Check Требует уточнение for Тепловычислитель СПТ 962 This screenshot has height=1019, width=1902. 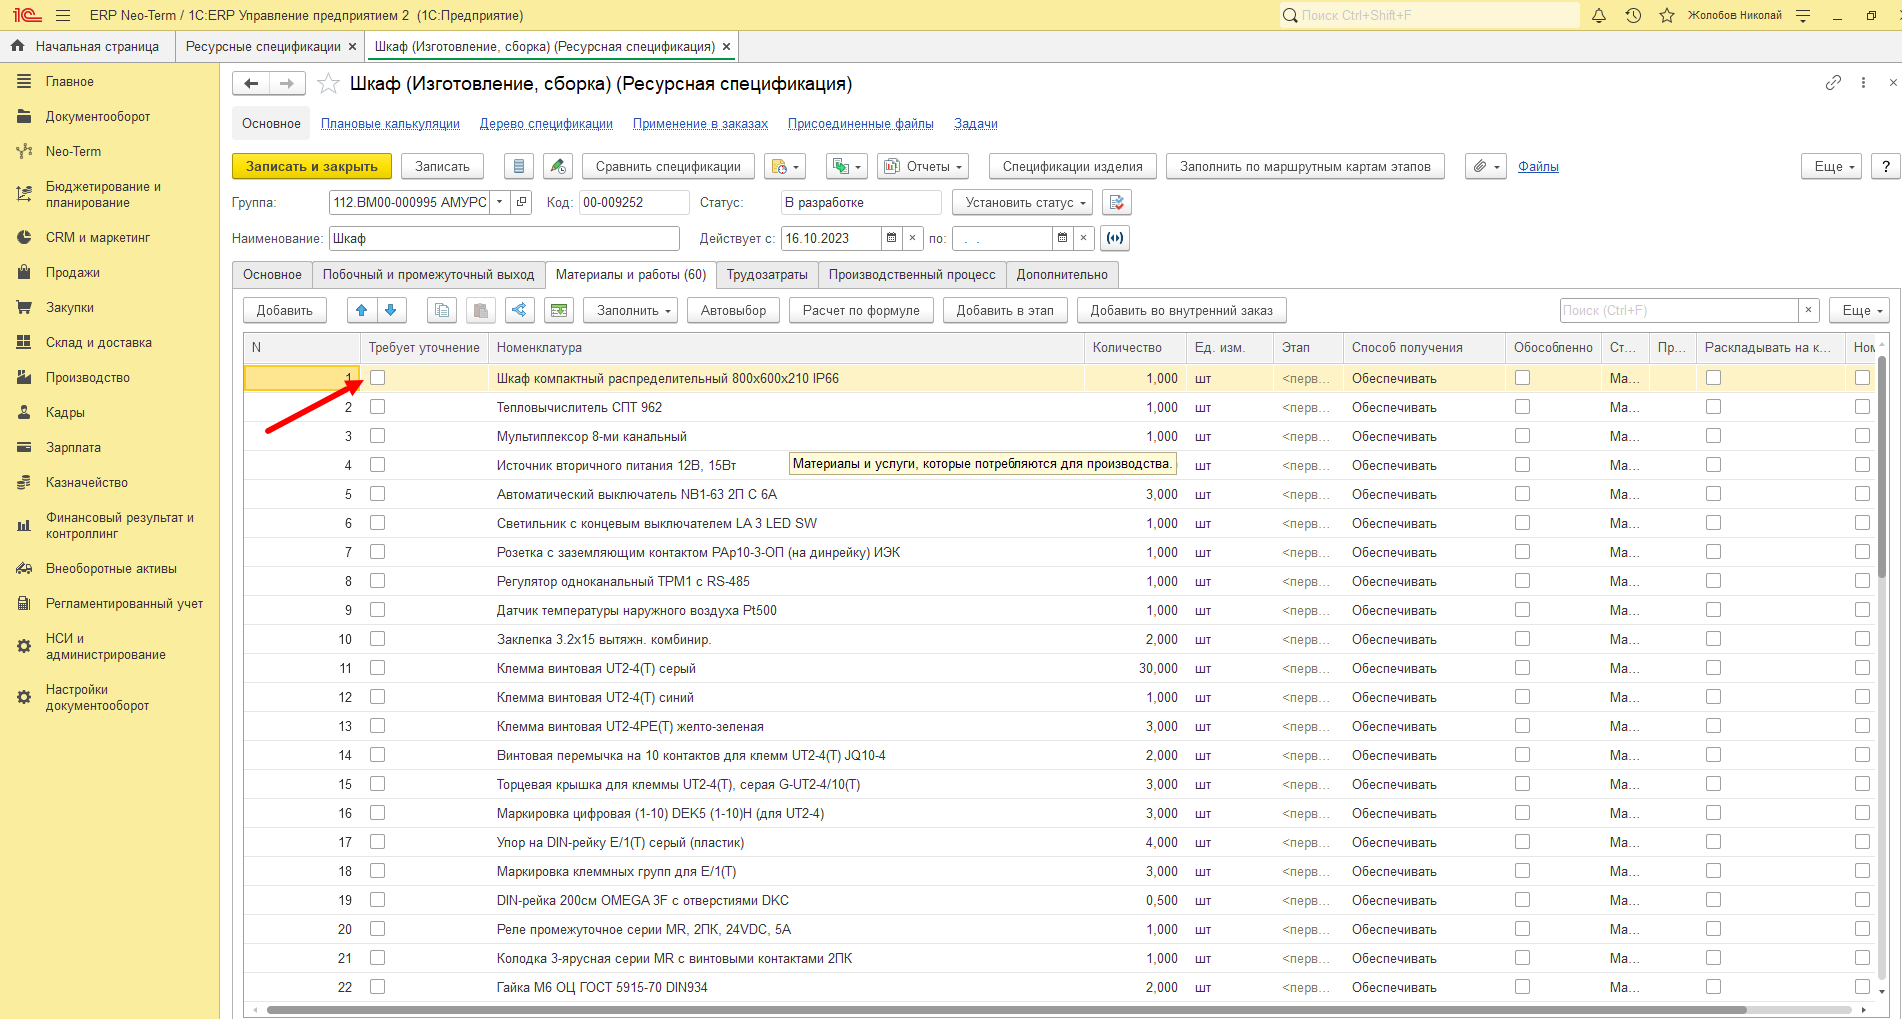377,407
